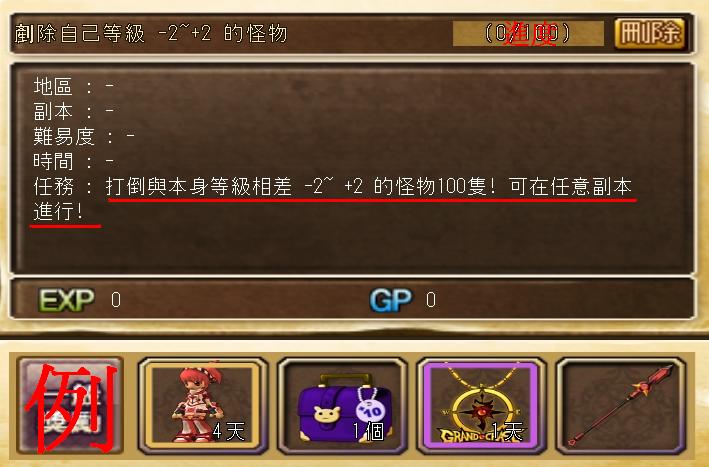
Task: Select the red-haired character costume reward
Action: click(203, 406)
